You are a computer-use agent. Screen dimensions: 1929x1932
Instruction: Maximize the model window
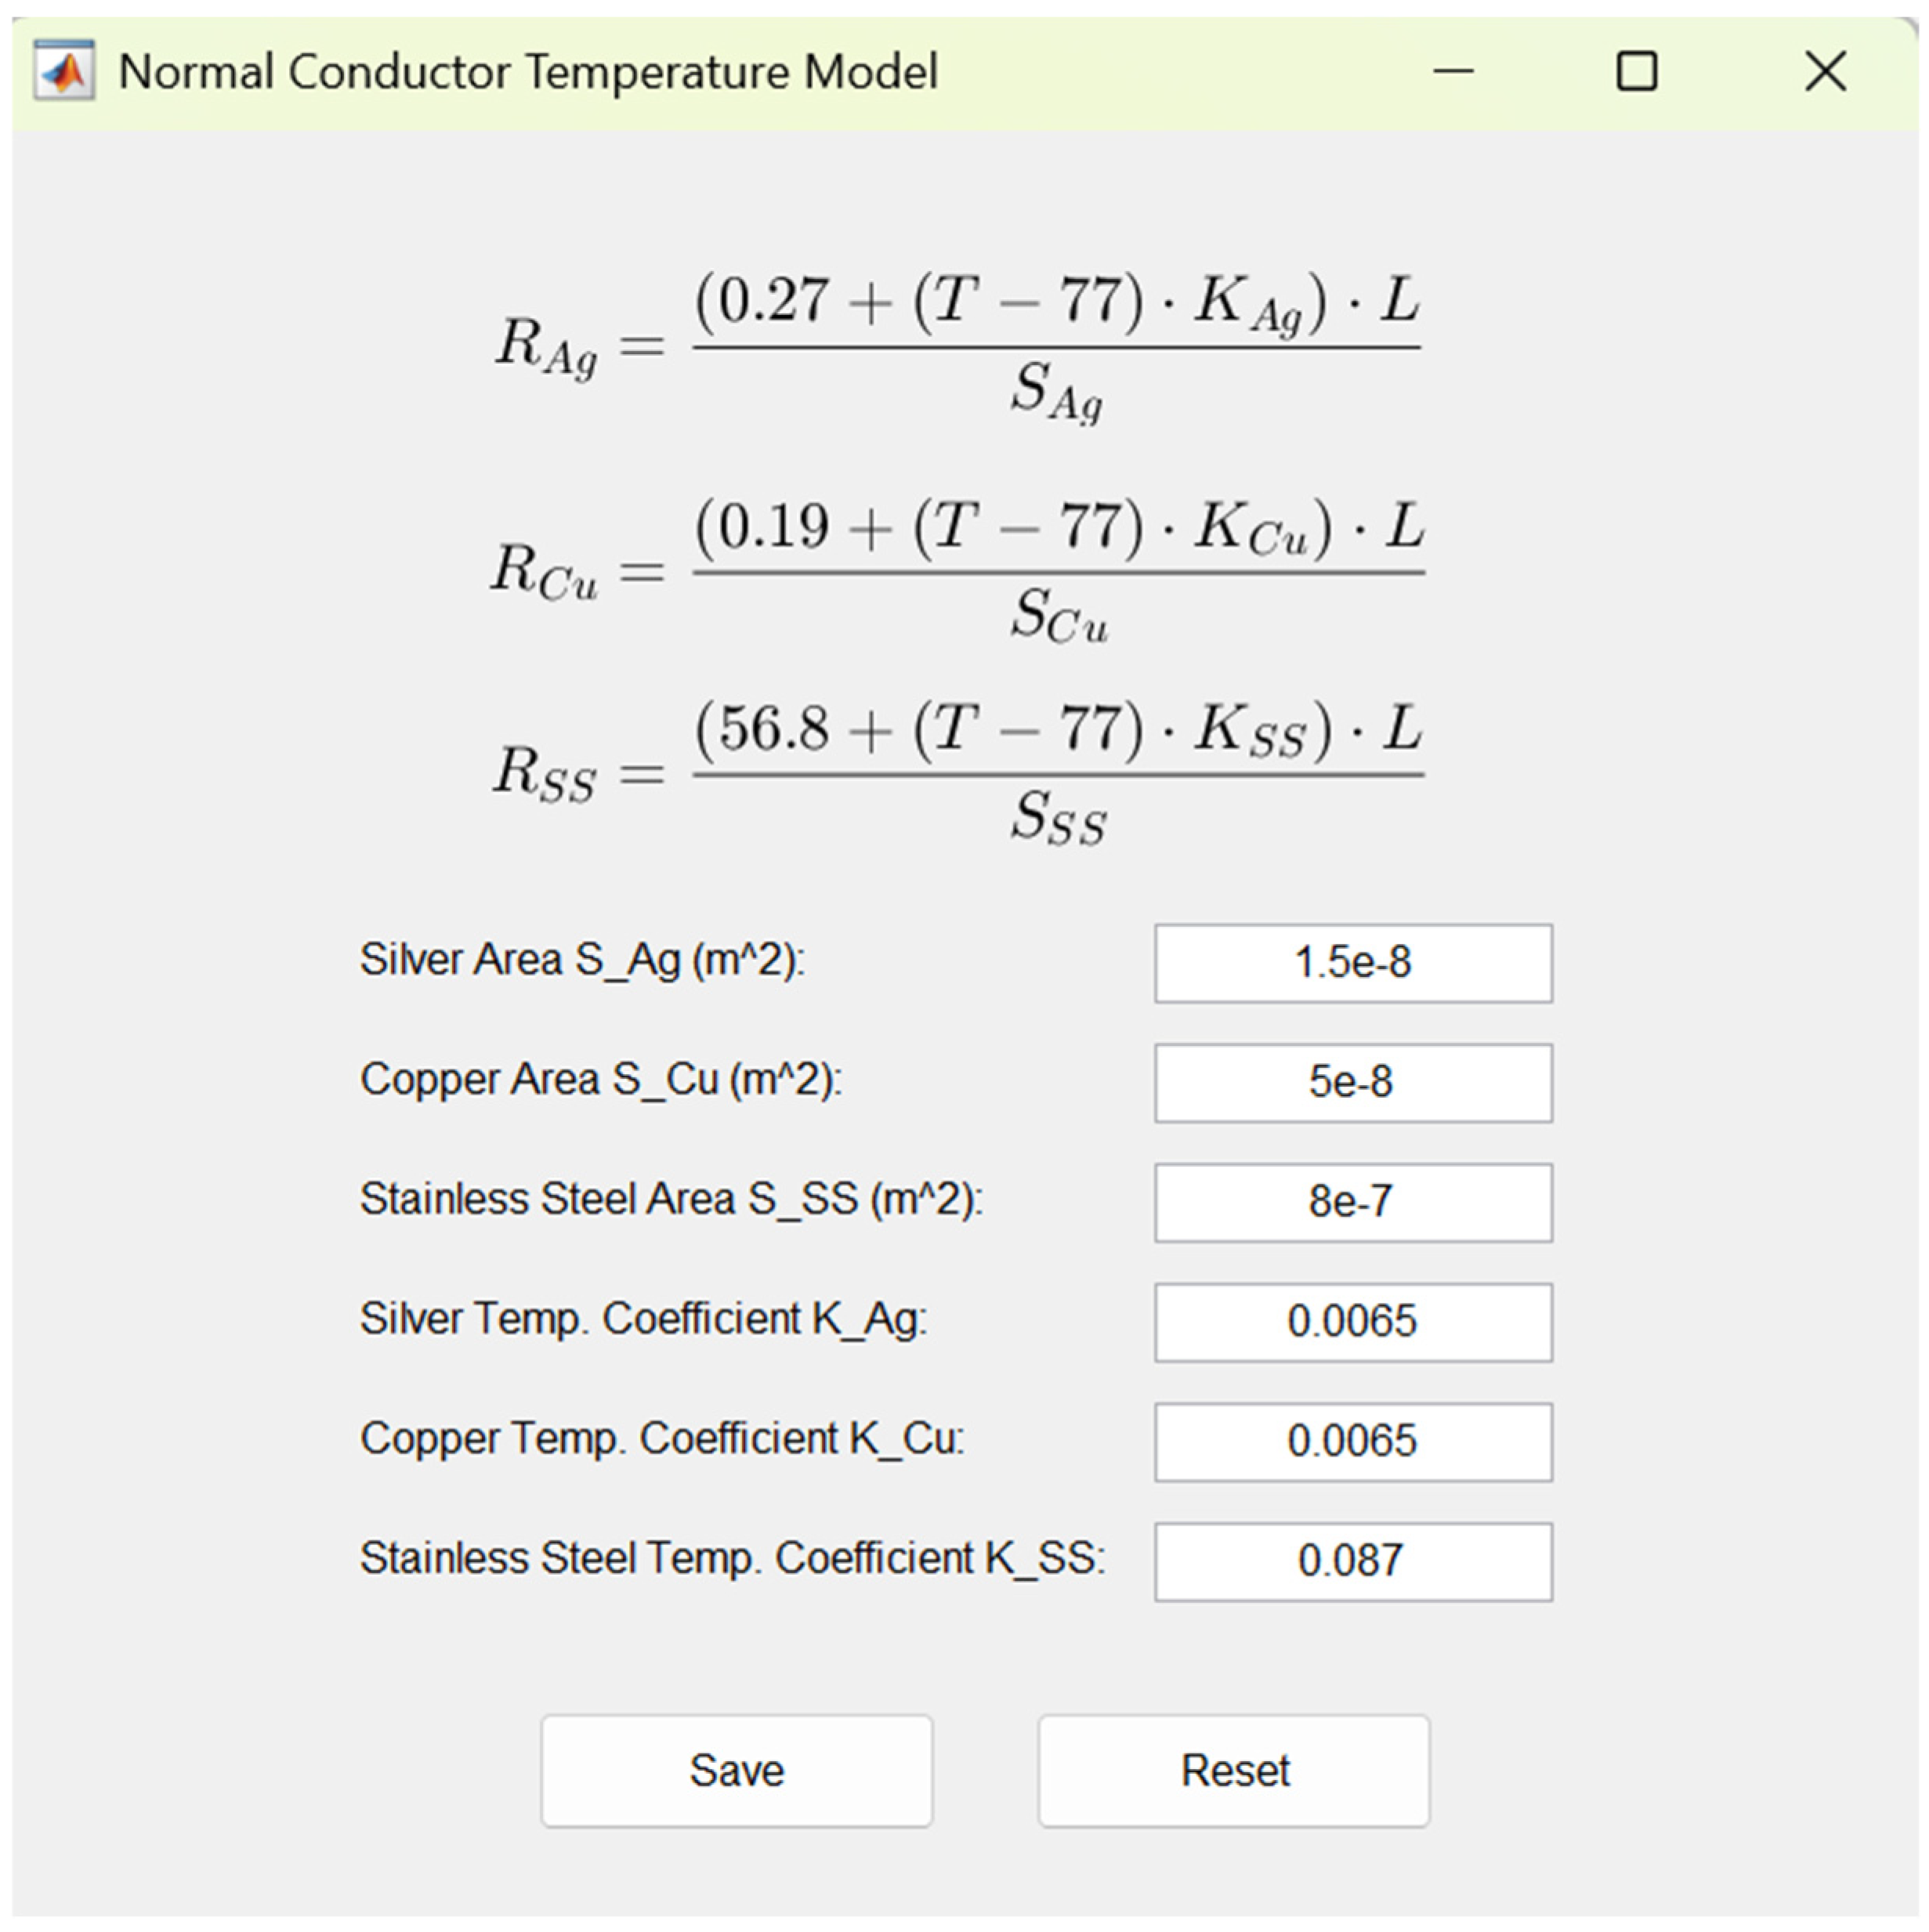1636,71
